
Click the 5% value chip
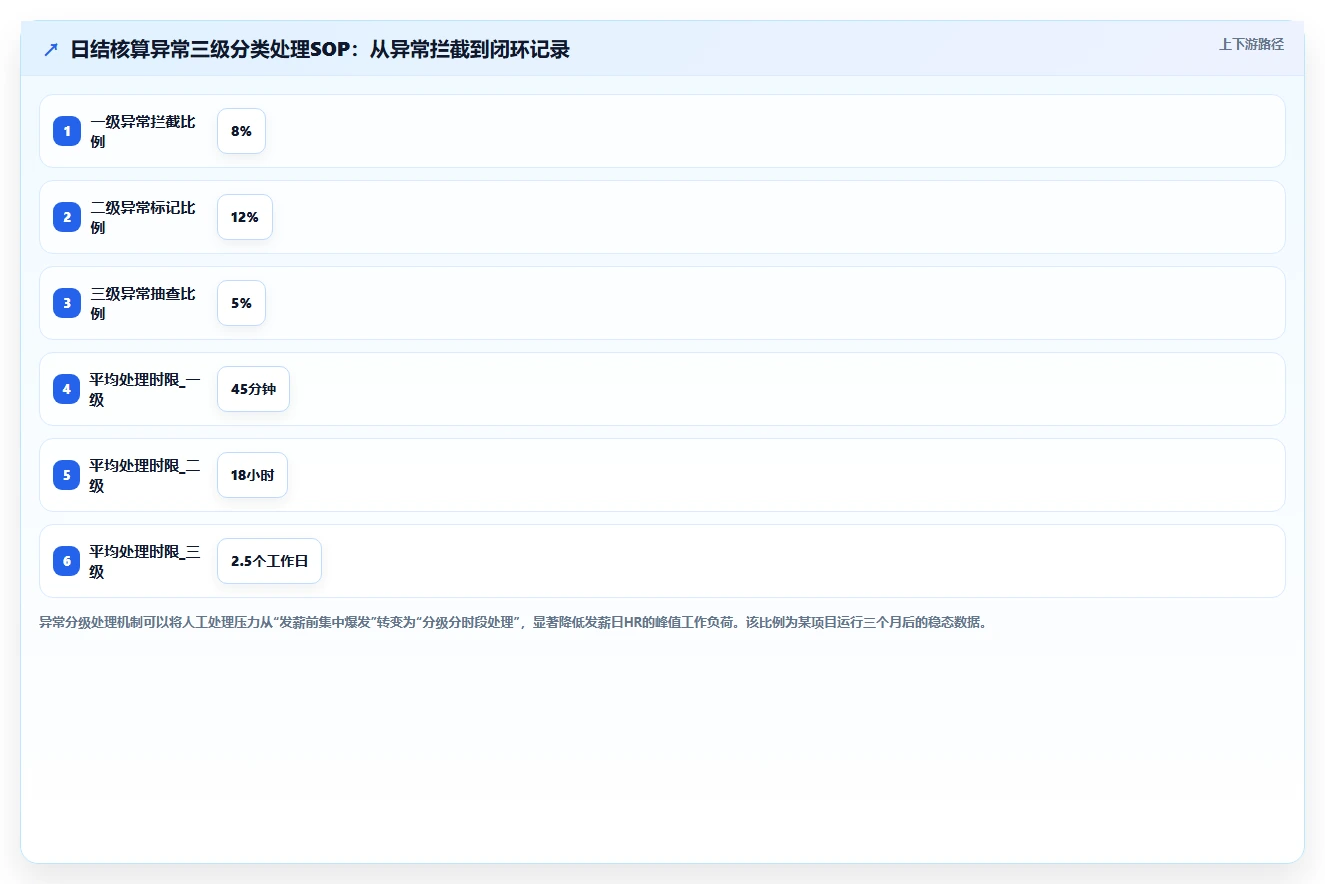point(241,303)
